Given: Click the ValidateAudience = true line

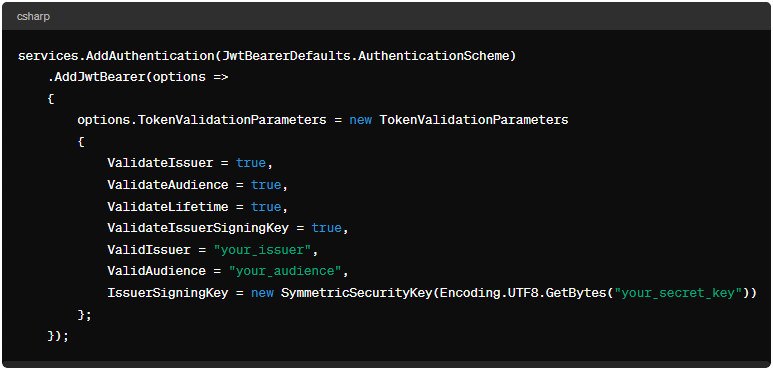Looking at the screenshot, I should click(x=198, y=185).
